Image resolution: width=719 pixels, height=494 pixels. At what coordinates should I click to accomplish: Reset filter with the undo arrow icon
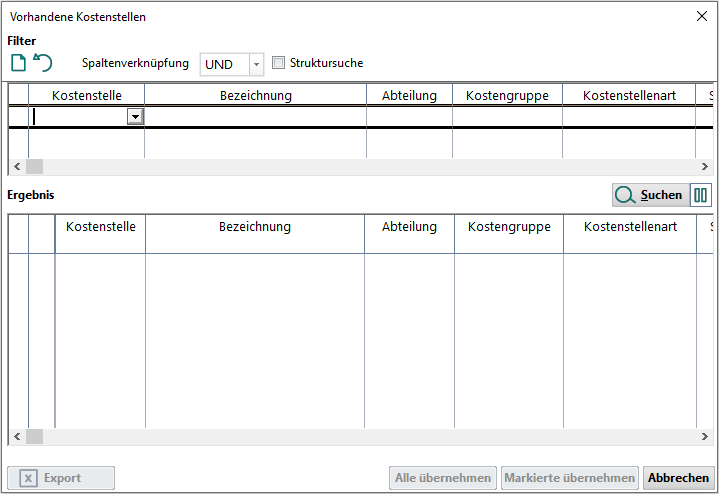tap(43, 63)
